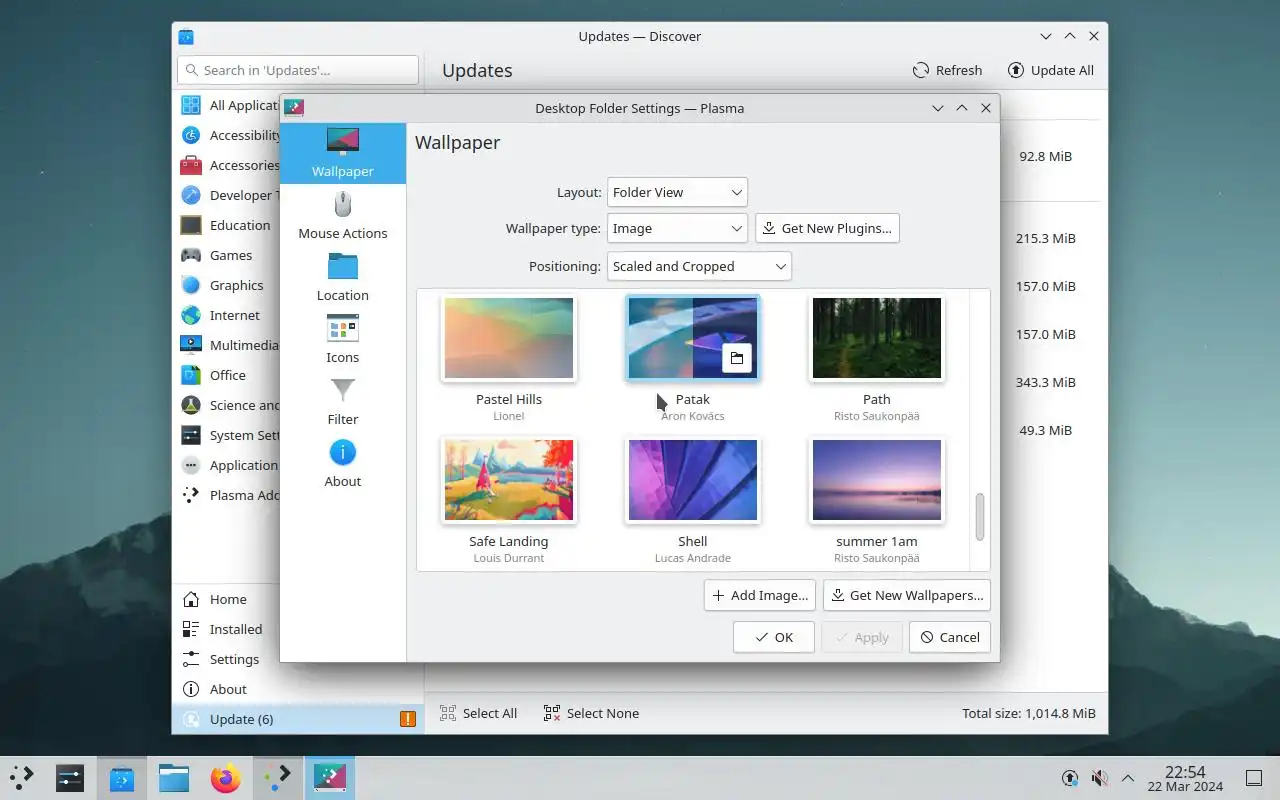Open the Mouse Actions settings page
The height and width of the screenshot is (800, 1280).
coord(342,216)
